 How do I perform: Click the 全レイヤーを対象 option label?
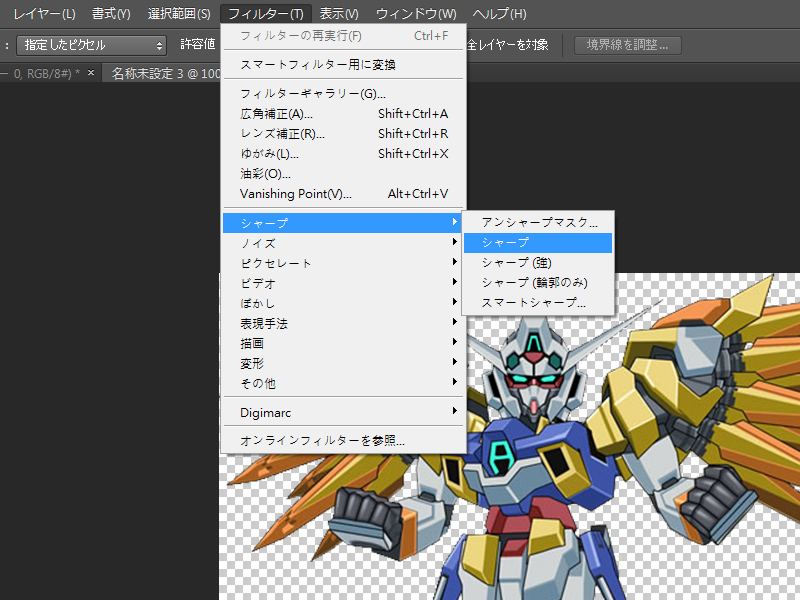tap(508, 45)
